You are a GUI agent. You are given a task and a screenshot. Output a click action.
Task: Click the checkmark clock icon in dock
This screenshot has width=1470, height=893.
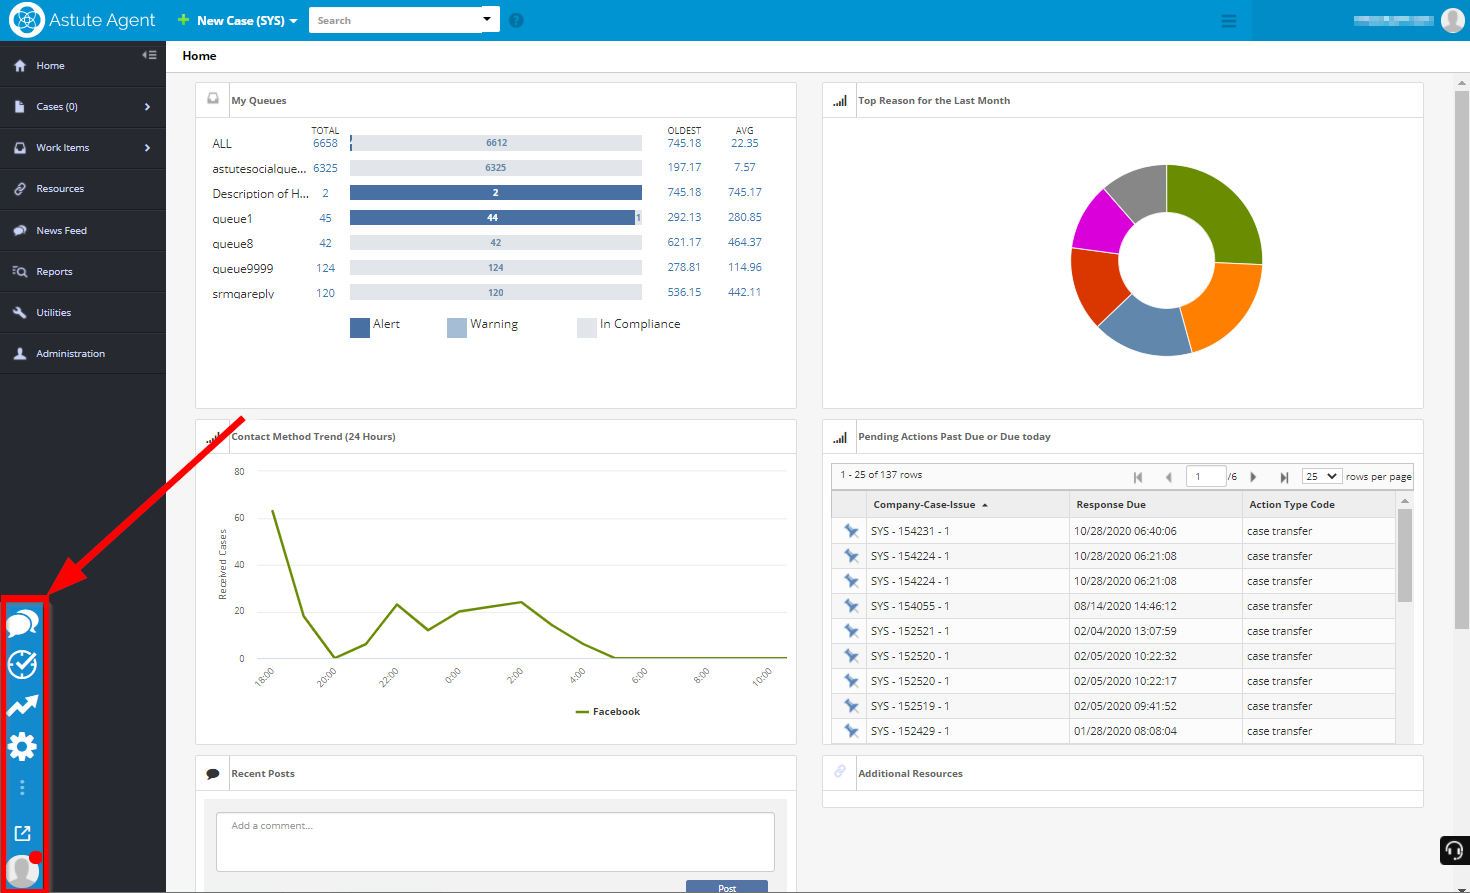click(x=22, y=665)
